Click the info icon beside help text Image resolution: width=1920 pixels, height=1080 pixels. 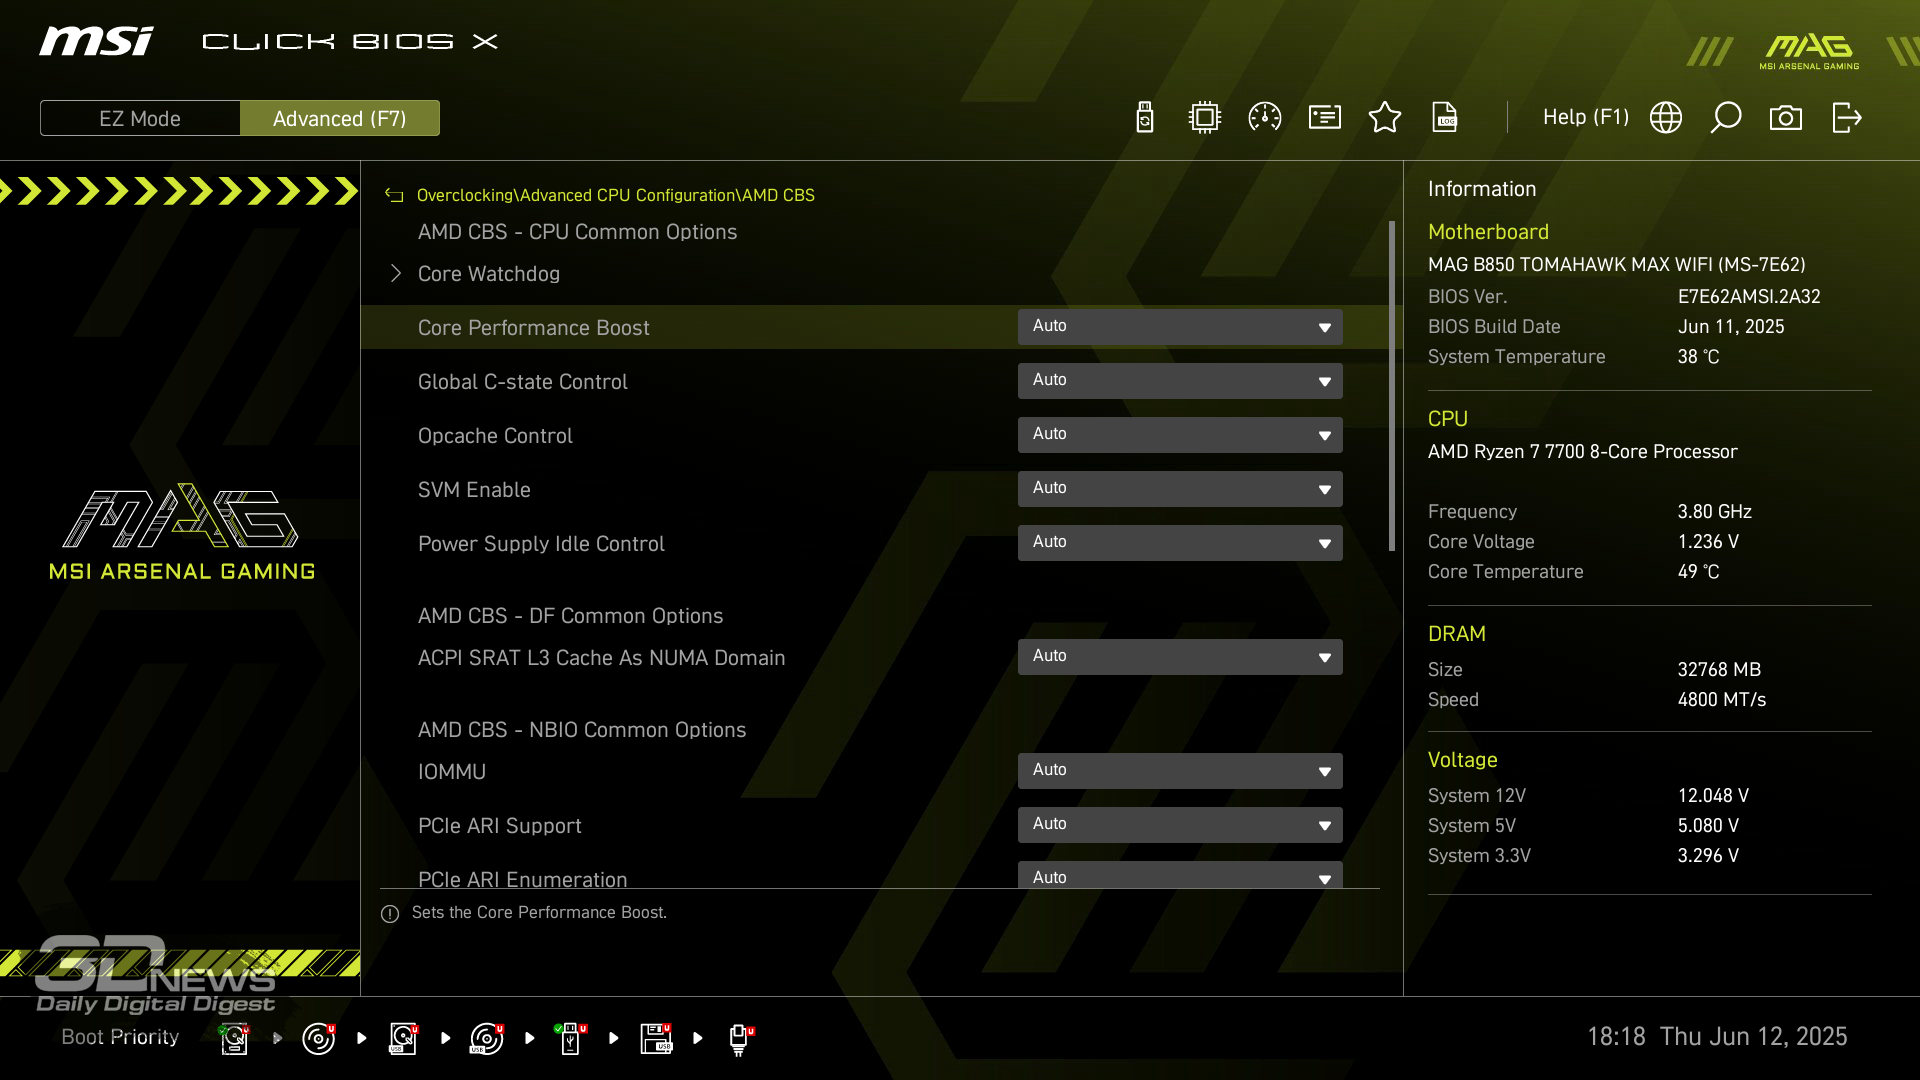pyautogui.click(x=390, y=914)
